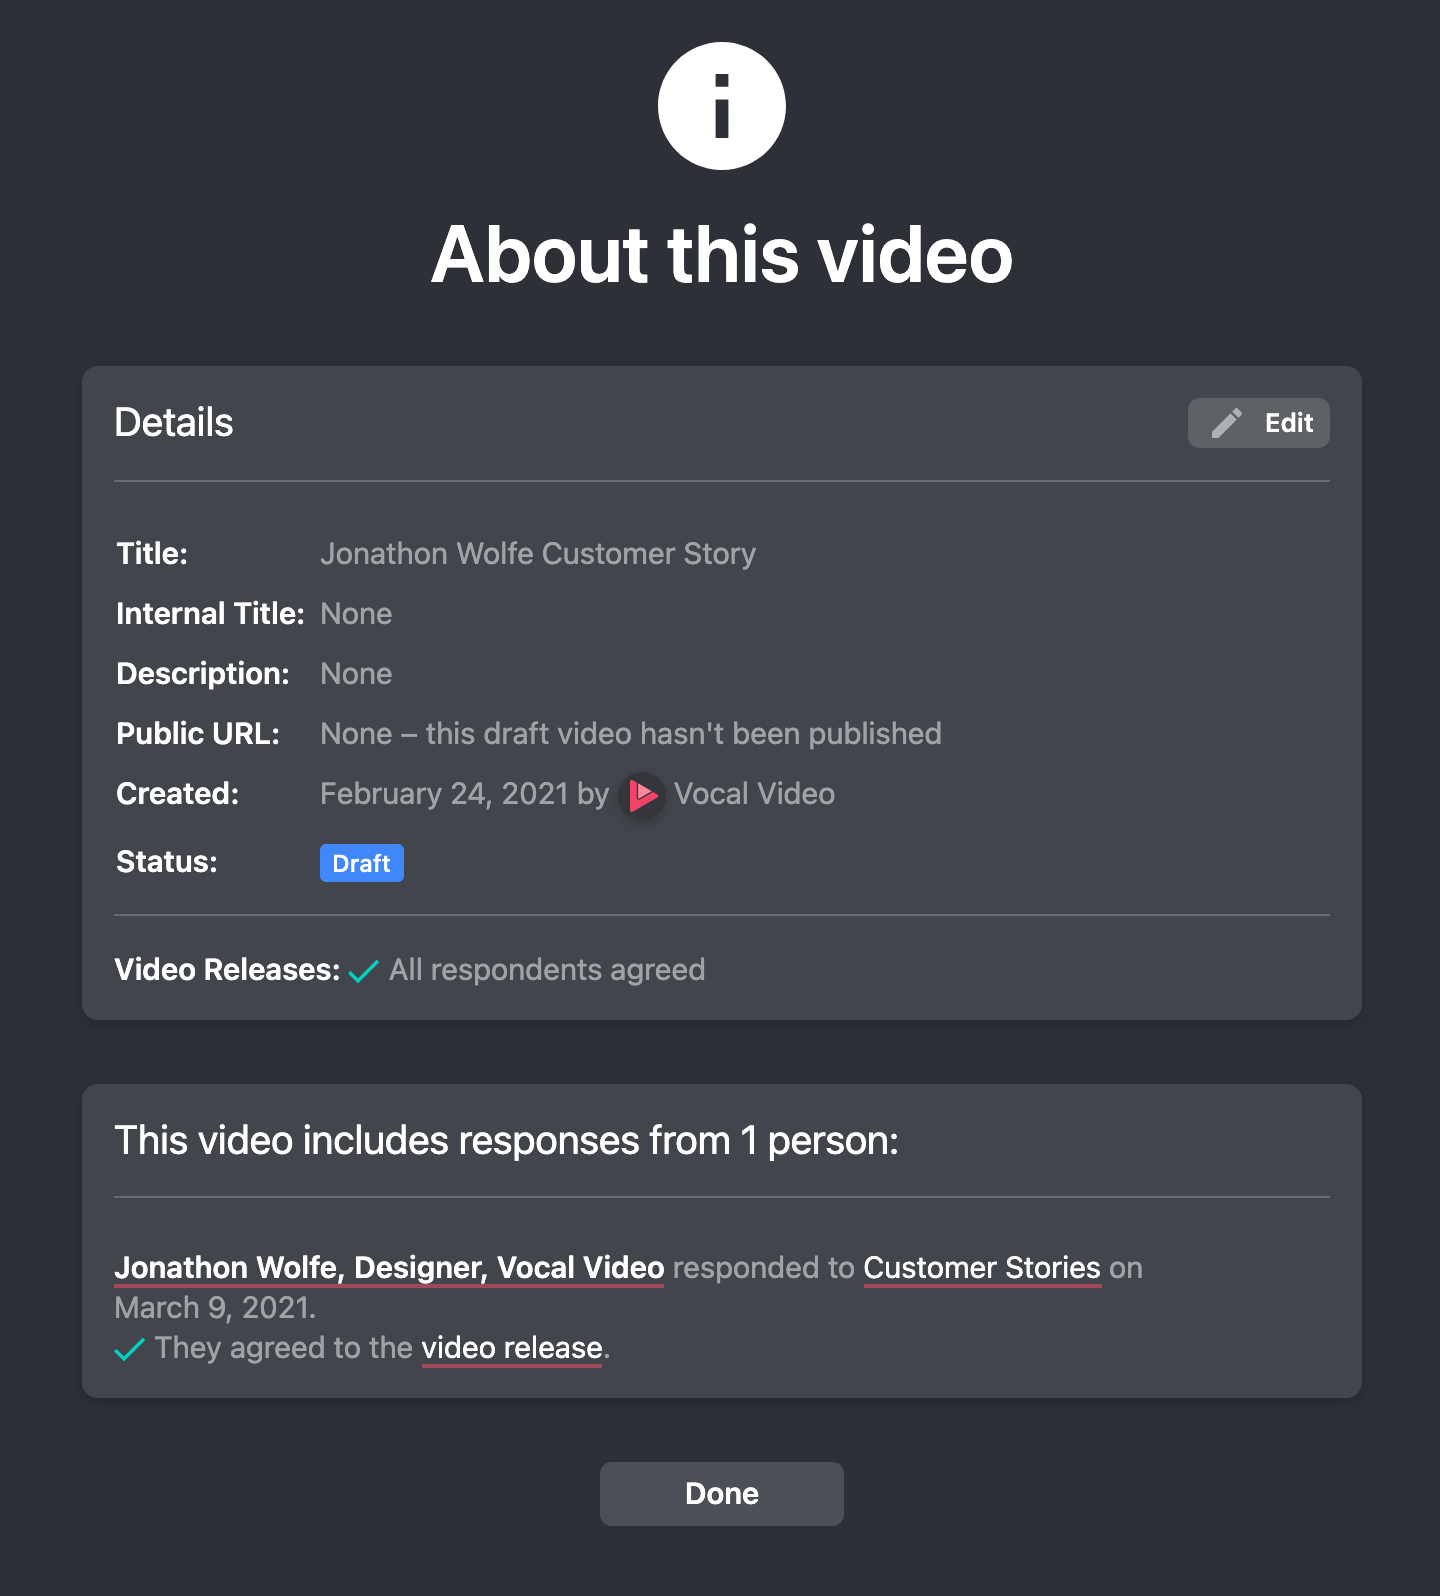This screenshot has height=1596, width=1440.
Task: Click the info circle icon at top
Action: pos(721,106)
